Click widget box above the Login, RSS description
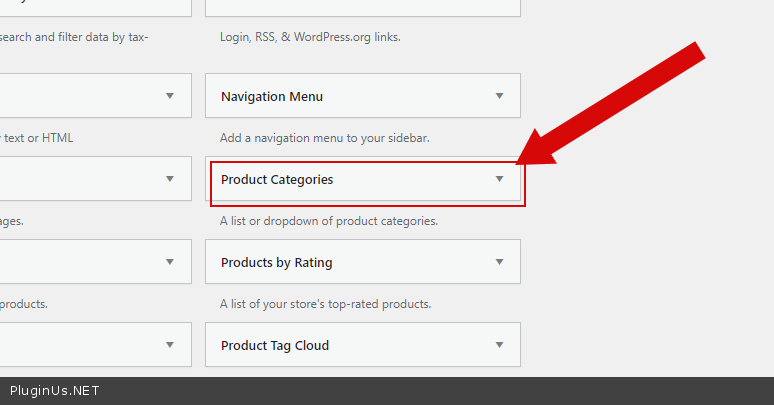Viewport: 774px width, 405px height. (x=362, y=7)
